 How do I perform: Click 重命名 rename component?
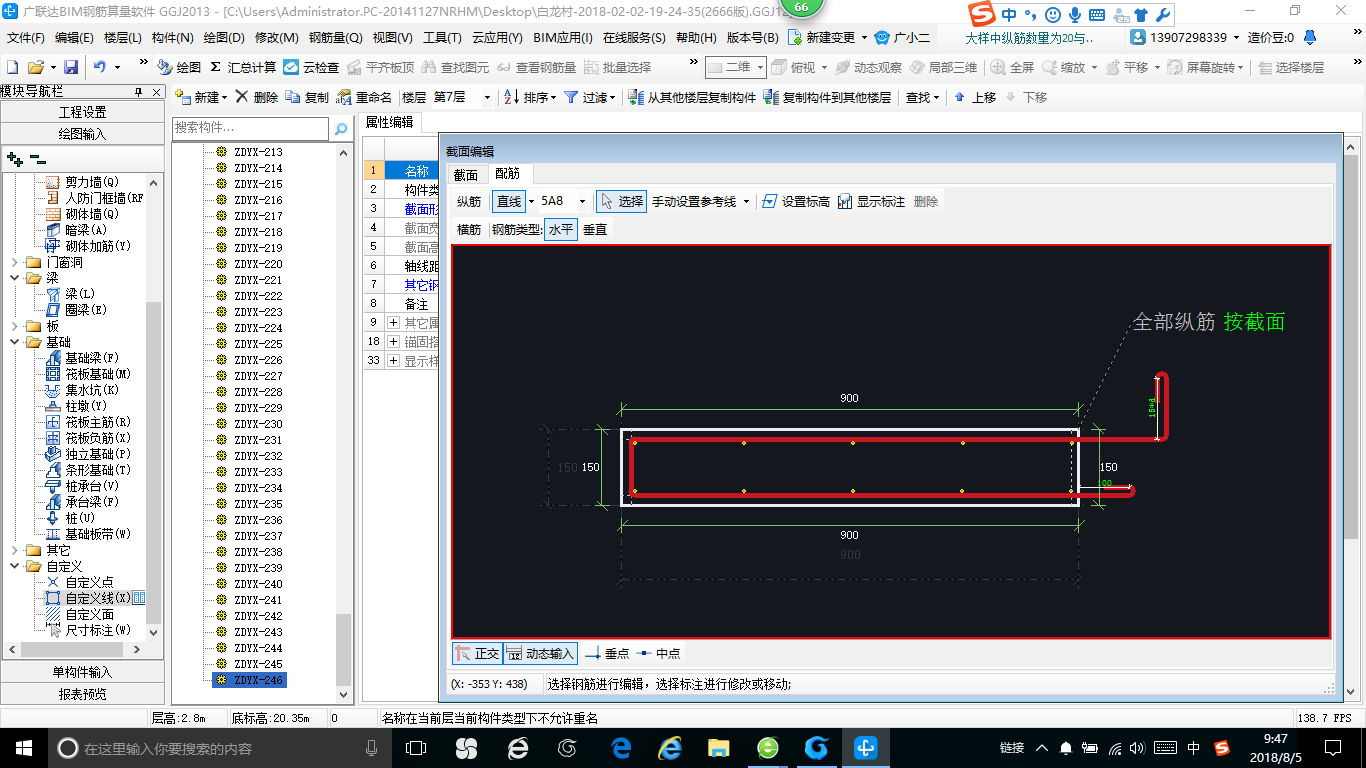pyautogui.click(x=365, y=97)
